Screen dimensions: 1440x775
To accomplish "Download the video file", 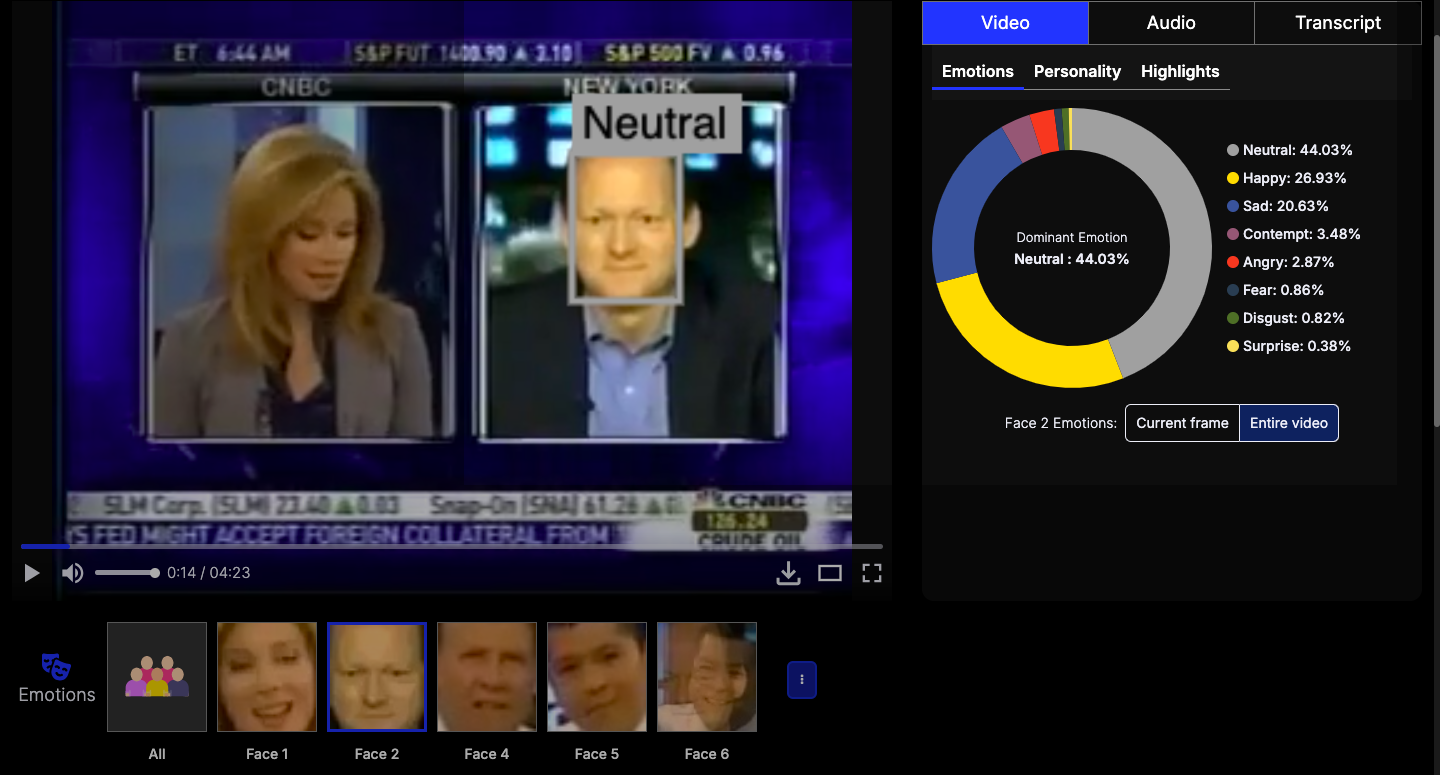I will pos(789,573).
